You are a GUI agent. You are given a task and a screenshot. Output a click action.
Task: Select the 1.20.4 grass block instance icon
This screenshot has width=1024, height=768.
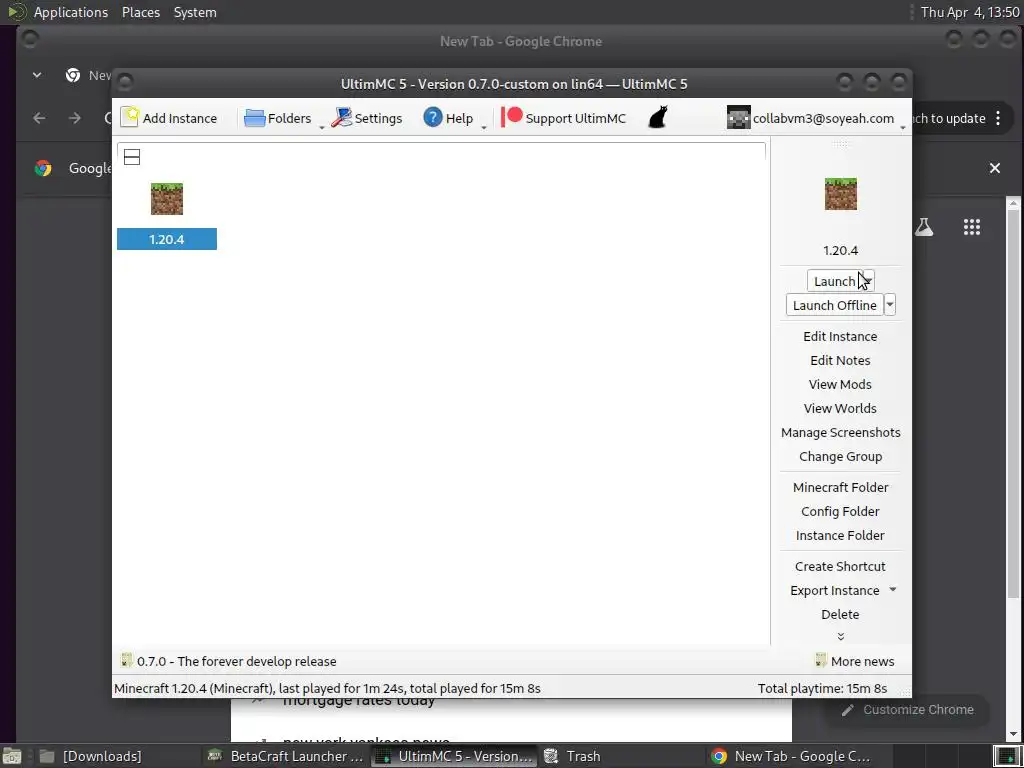pyautogui.click(x=167, y=199)
